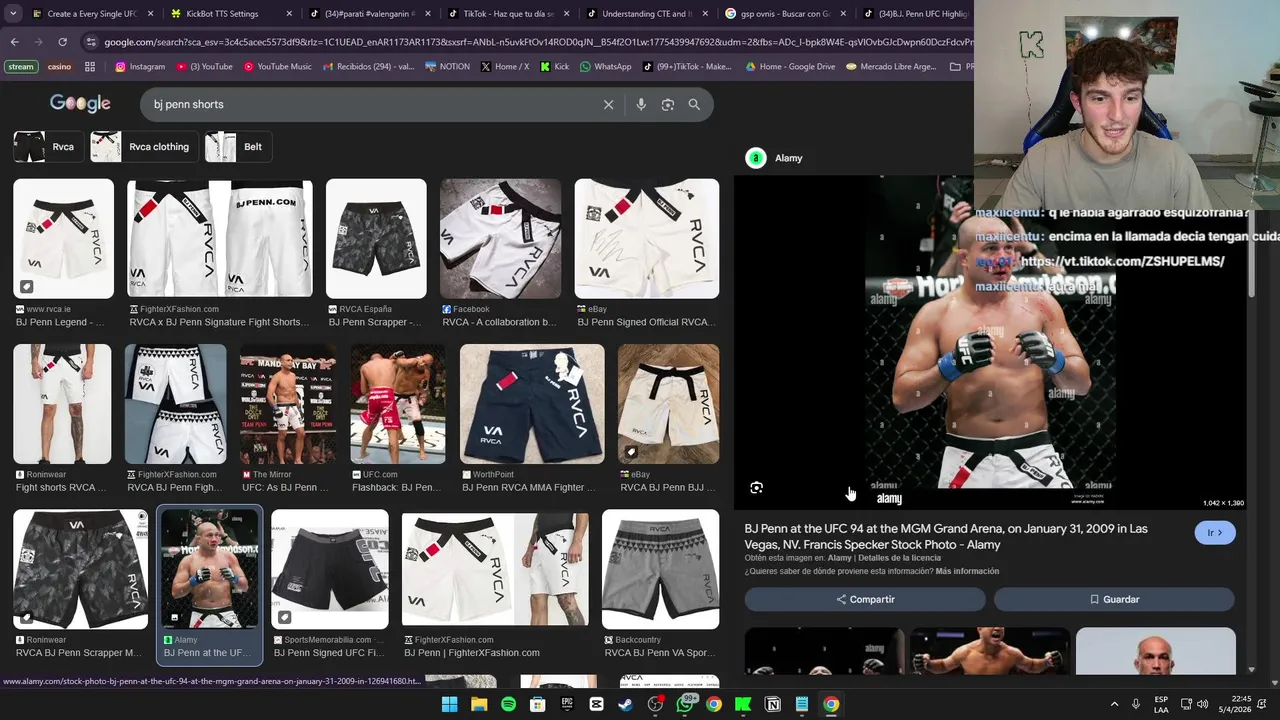
Task: Click in the bj penn shorts search field
Action: 370,104
